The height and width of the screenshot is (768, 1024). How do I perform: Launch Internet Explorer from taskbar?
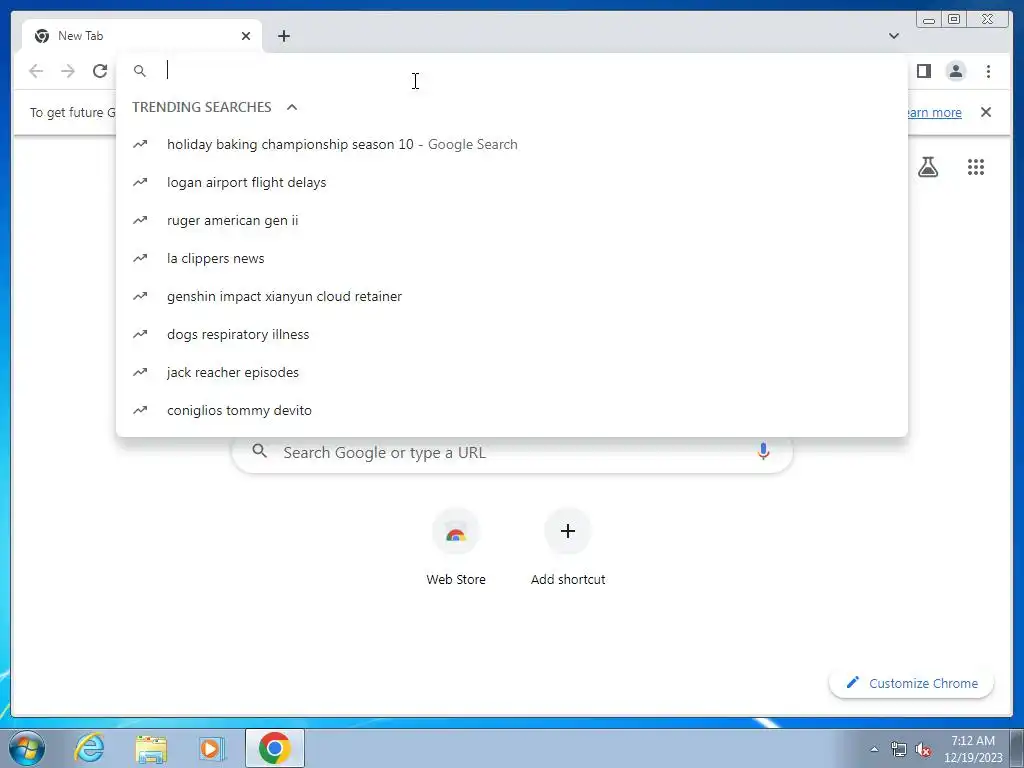[89, 748]
